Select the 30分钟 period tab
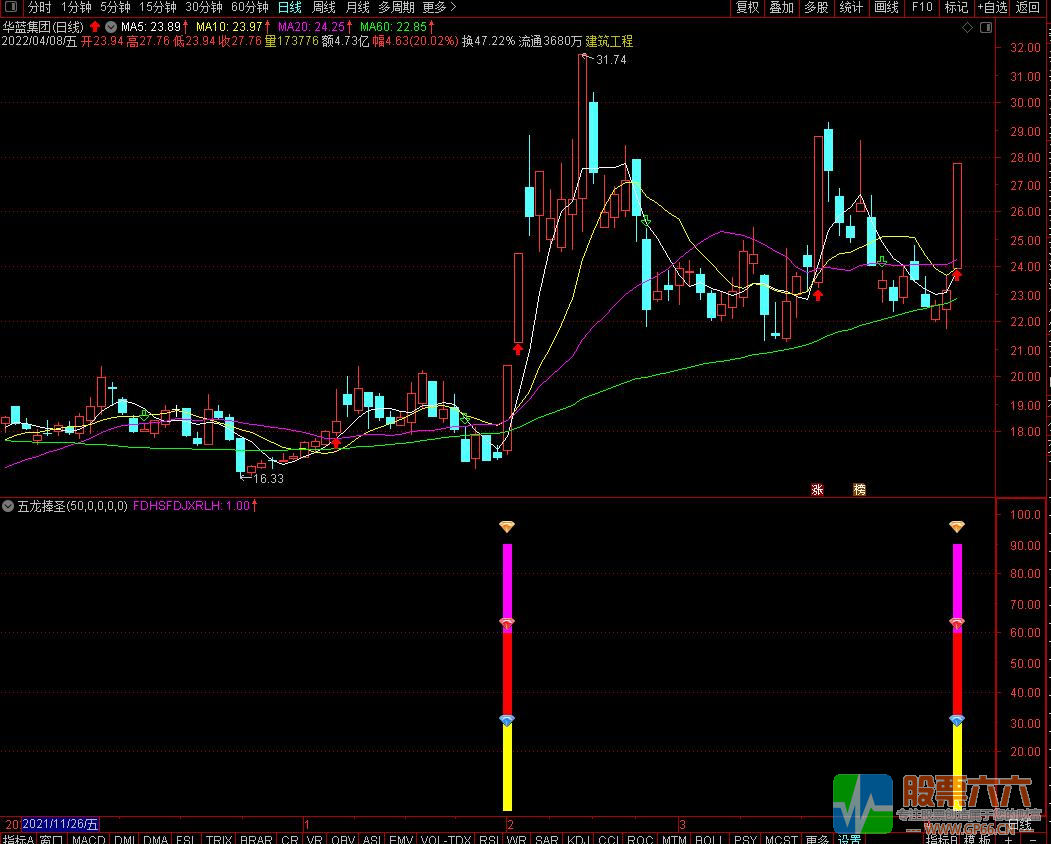The height and width of the screenshot is (844, 1051). tap(204, 7)
